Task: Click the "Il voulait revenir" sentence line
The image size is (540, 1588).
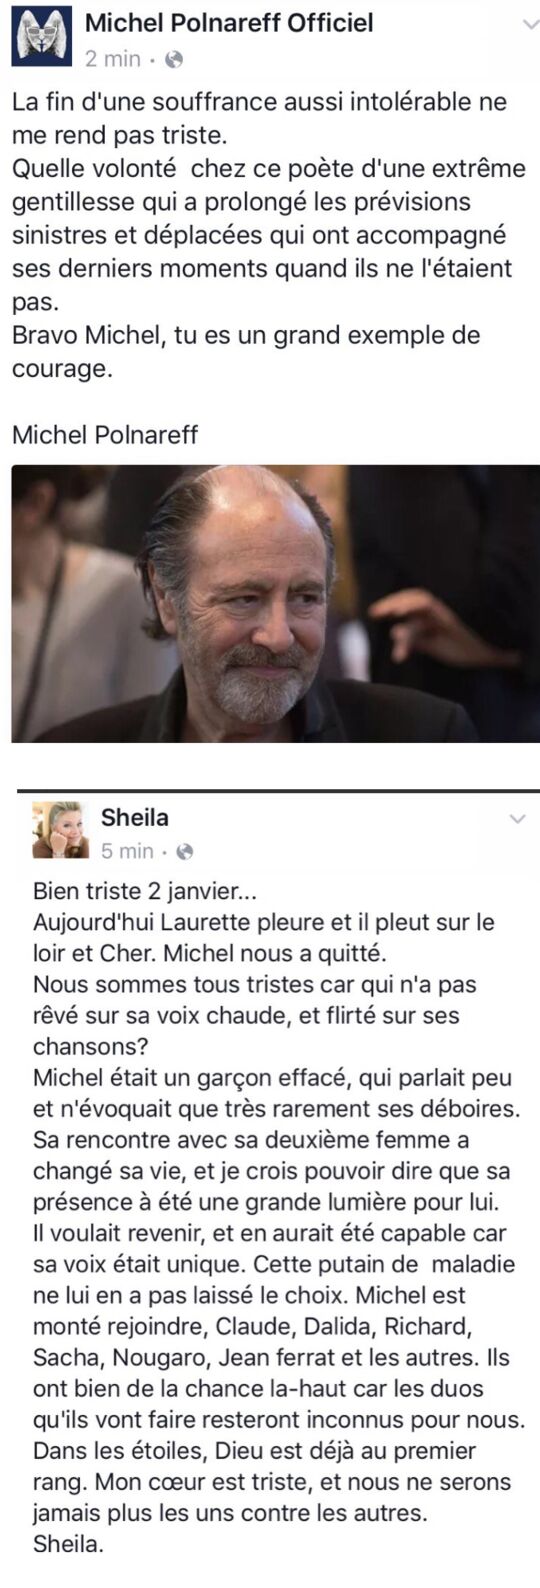Action: 270,1233
